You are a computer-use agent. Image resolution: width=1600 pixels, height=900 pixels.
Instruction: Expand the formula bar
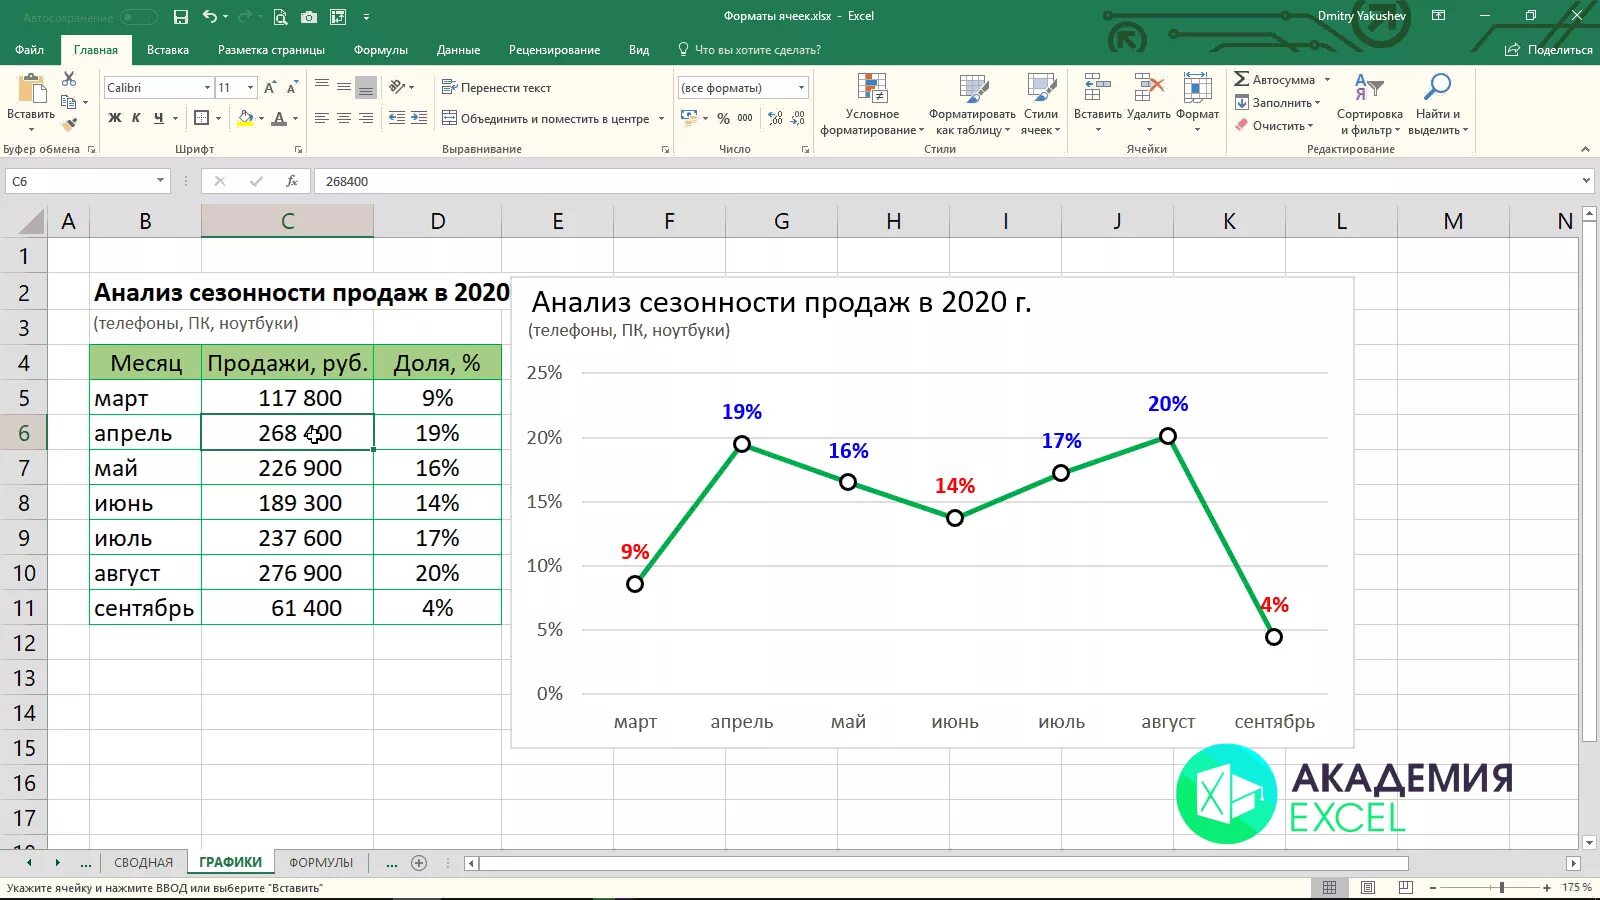pyautogui.click(x=1586, y=181)
